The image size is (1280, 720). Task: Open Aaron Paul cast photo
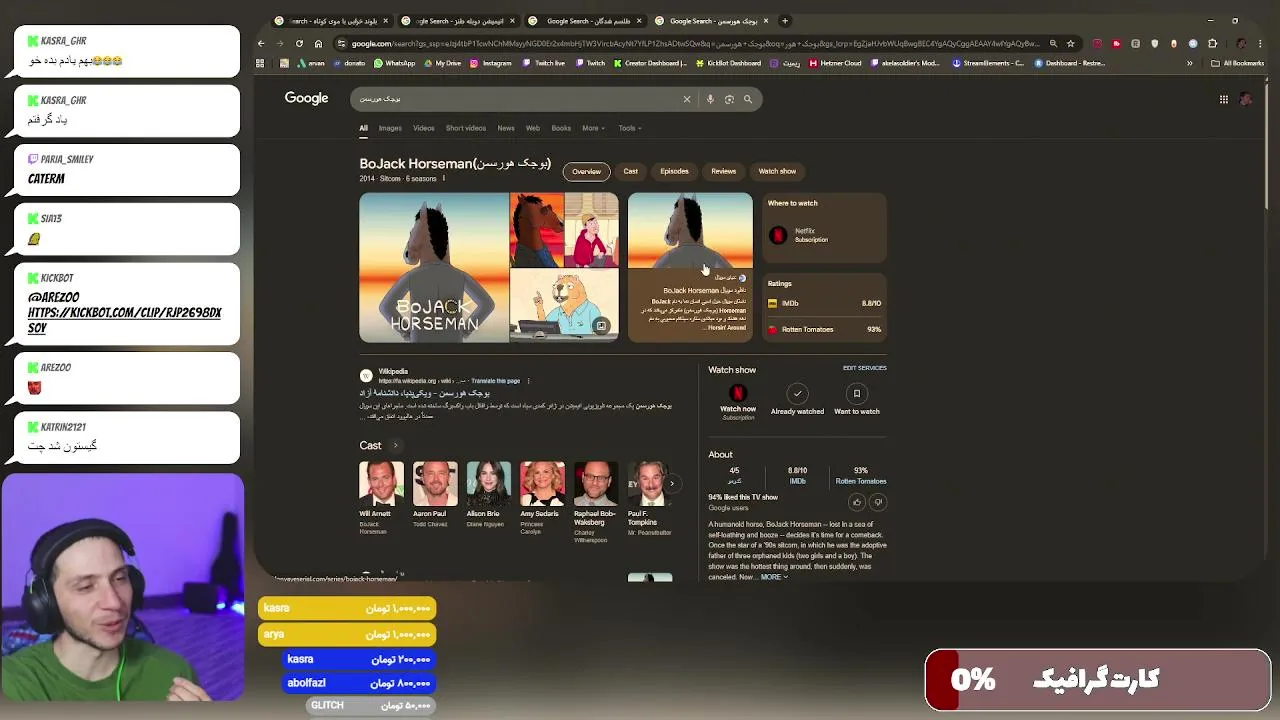[435, 483]
